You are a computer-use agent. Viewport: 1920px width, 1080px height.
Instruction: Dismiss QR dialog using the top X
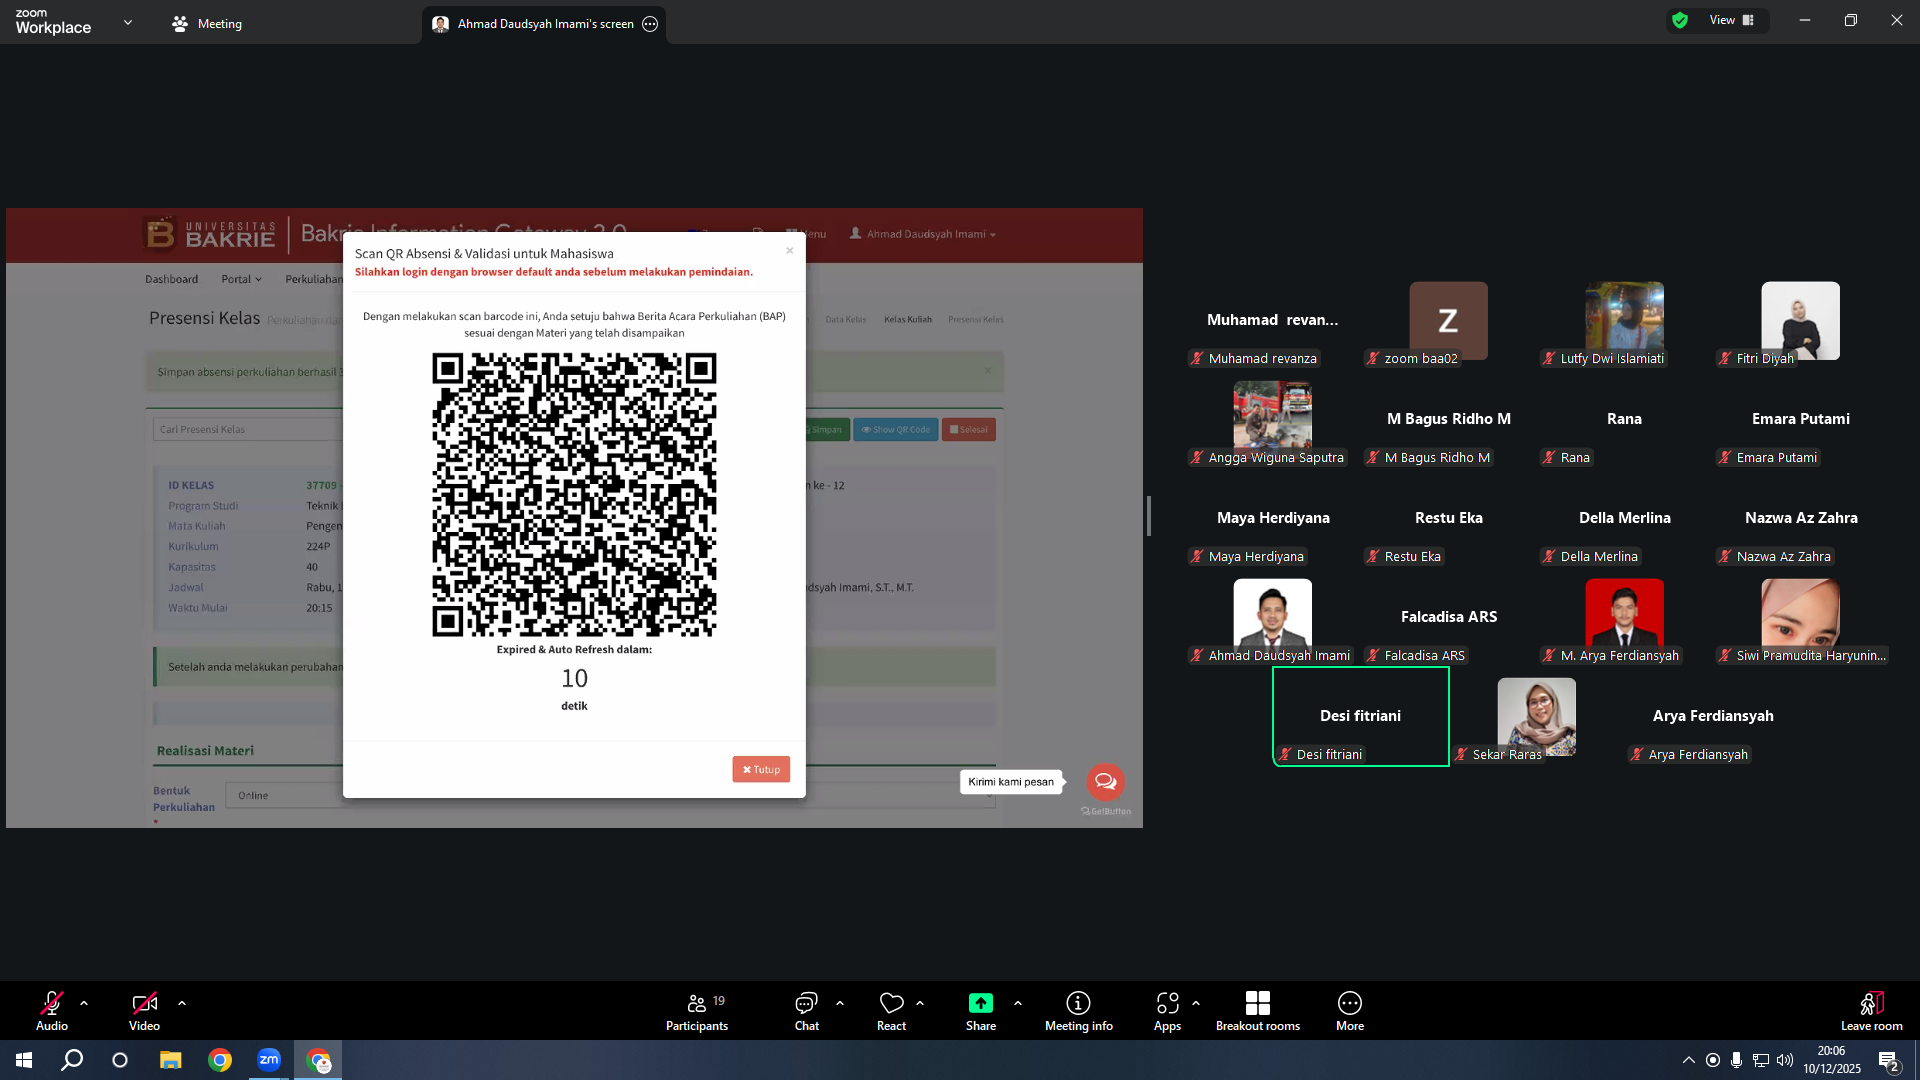[790, 251]
